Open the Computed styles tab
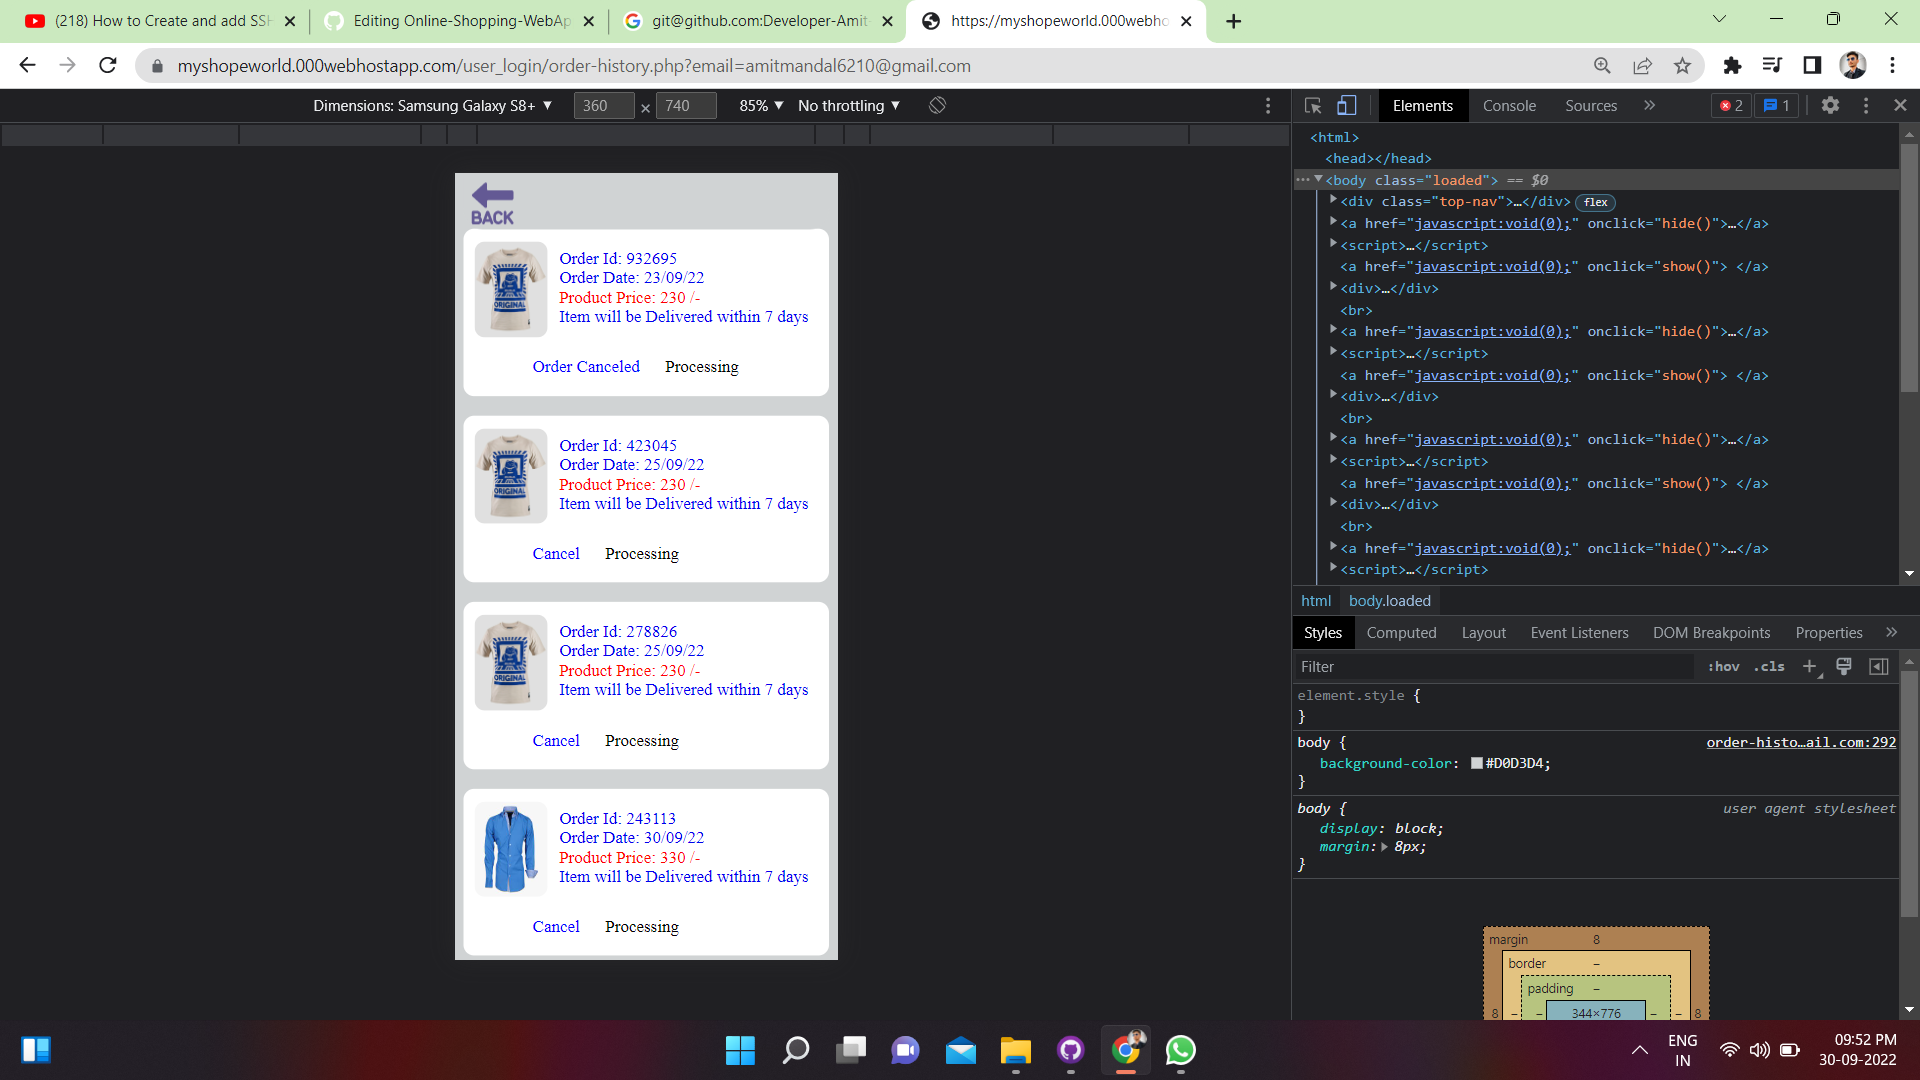 [x=1401, y=632]
